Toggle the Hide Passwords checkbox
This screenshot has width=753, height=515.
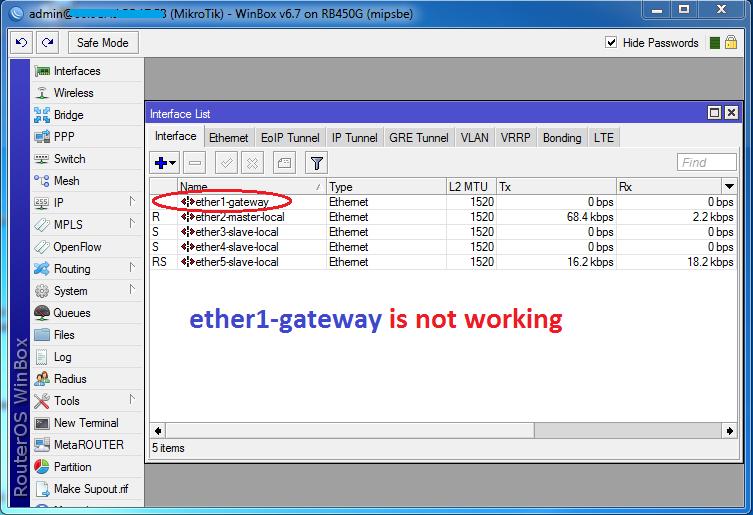coord(611,42)
